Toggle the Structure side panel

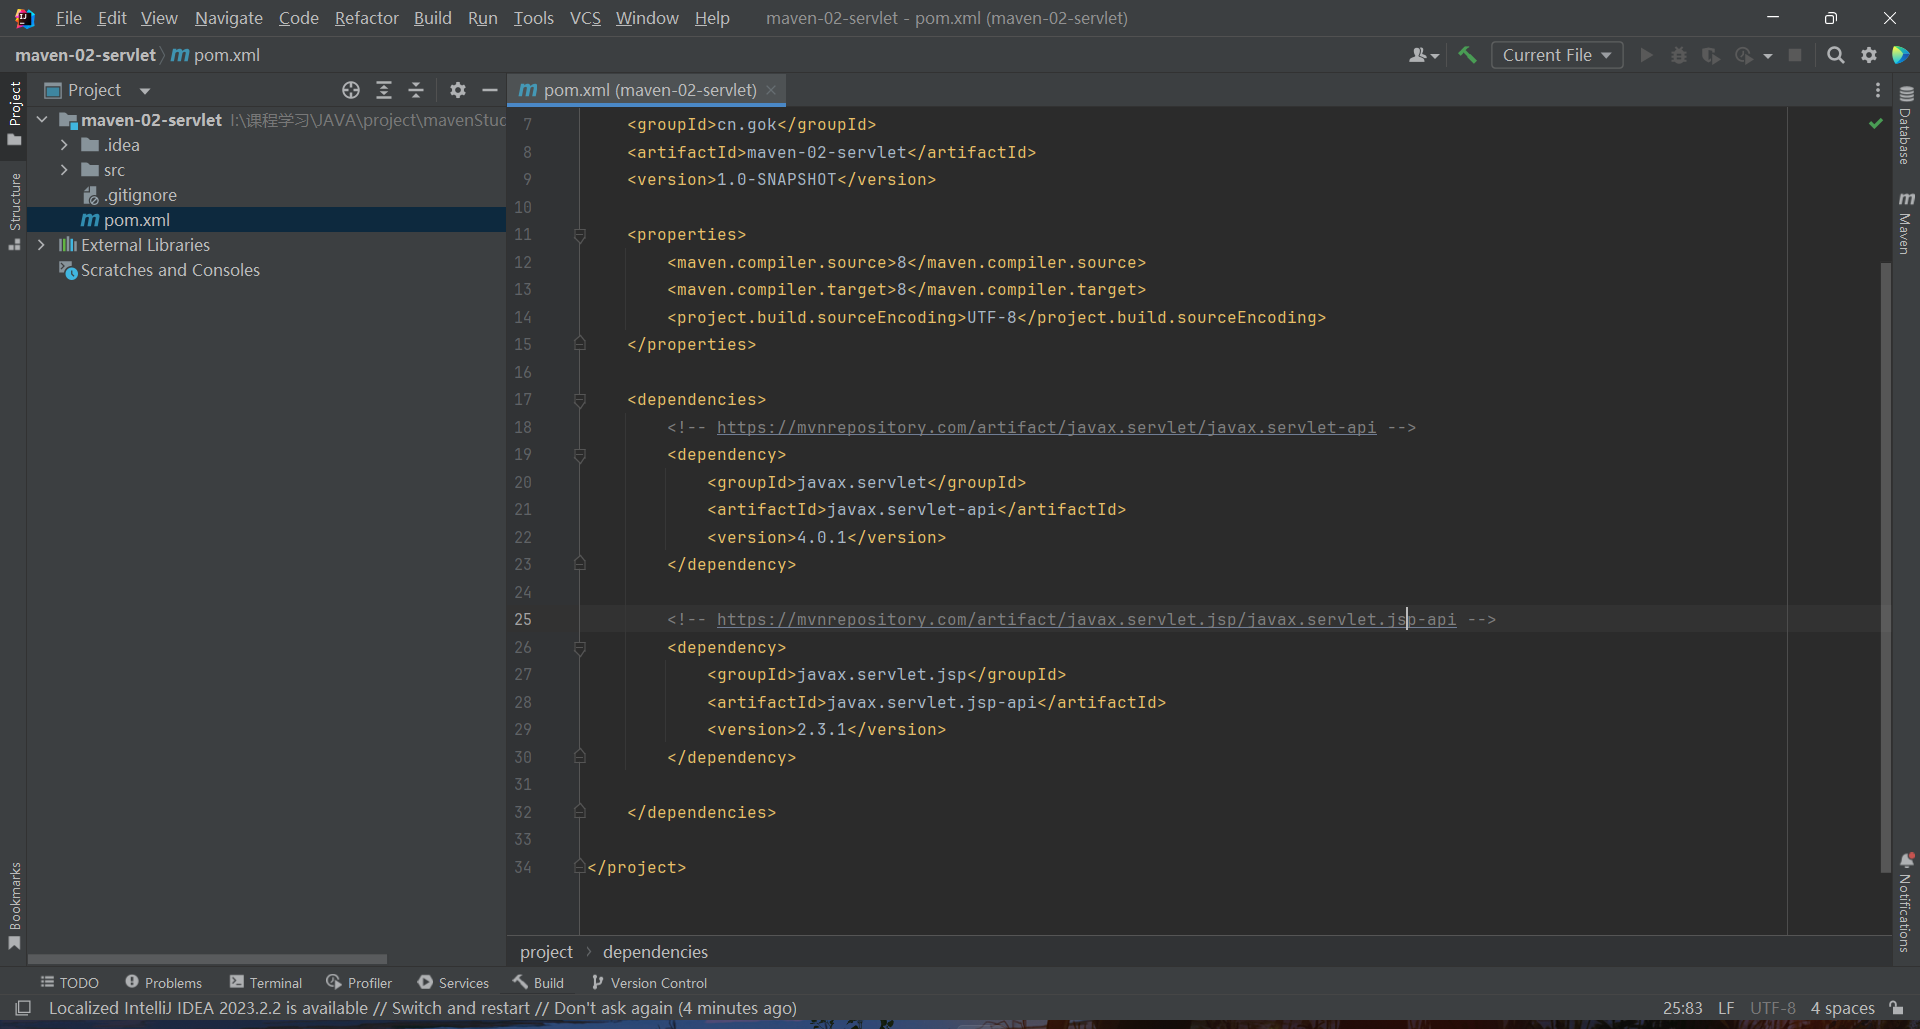tap(14, 211)
